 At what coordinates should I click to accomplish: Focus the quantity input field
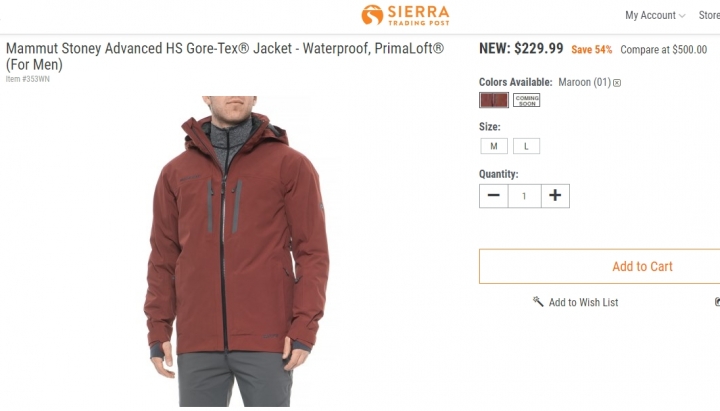pos(524,196)
